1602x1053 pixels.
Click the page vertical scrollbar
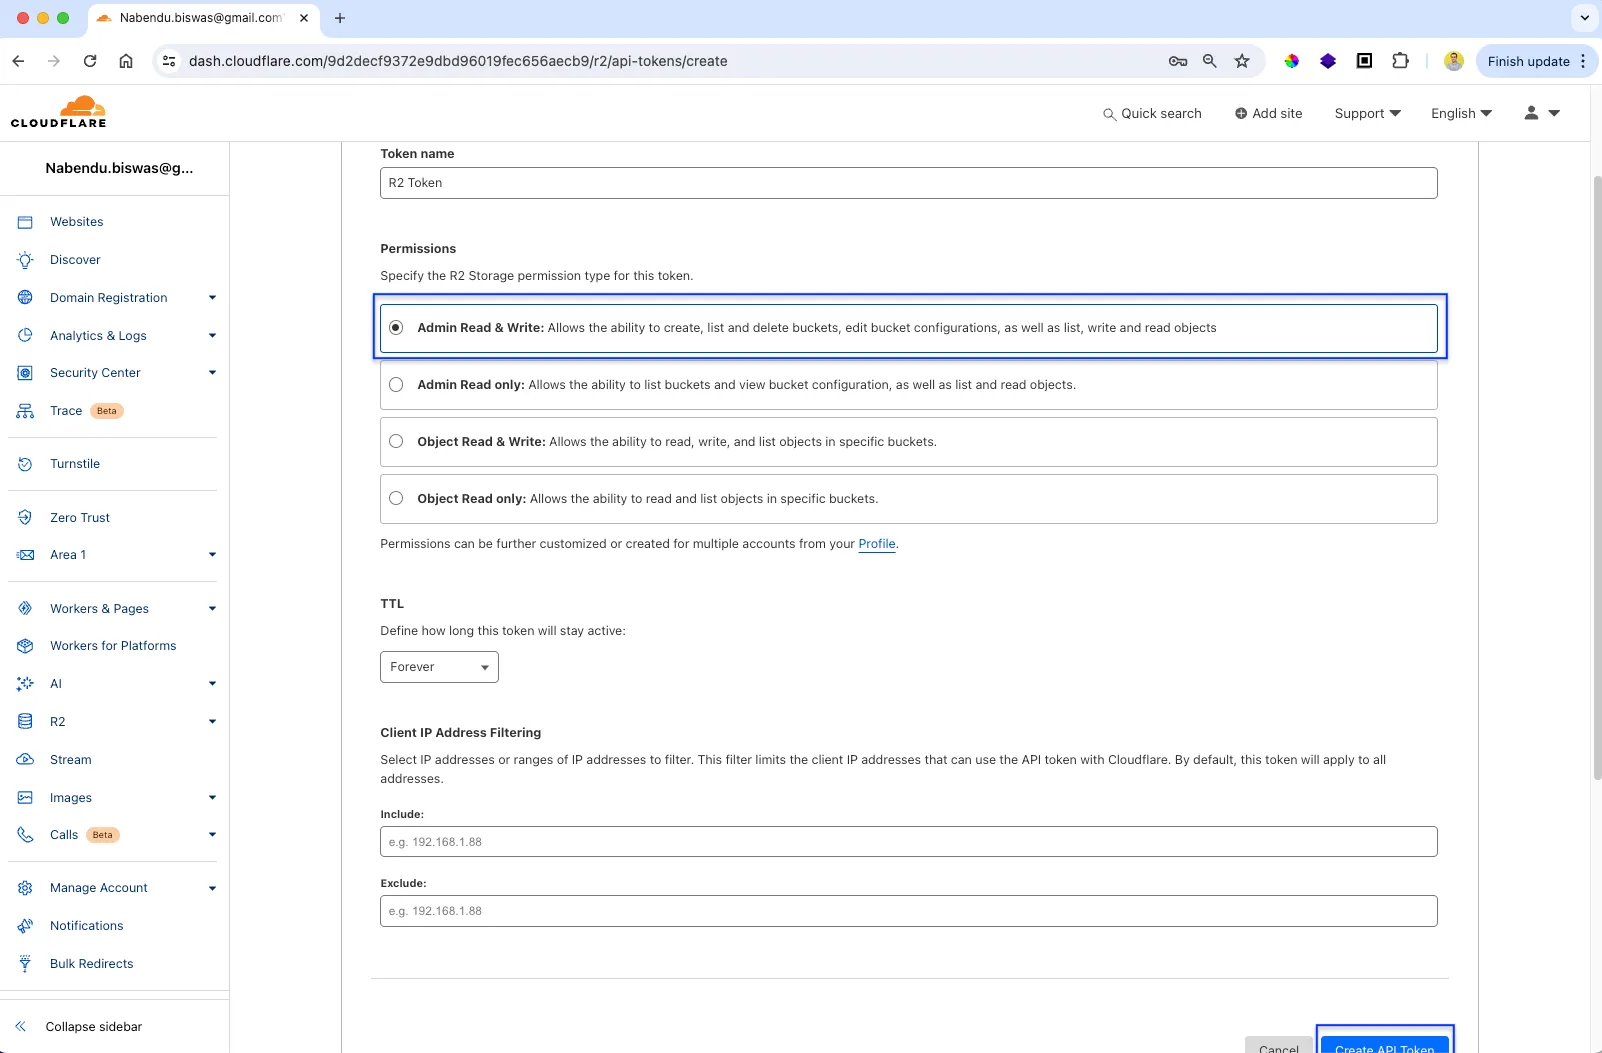pyautogui.click(x=1596, y=478)
